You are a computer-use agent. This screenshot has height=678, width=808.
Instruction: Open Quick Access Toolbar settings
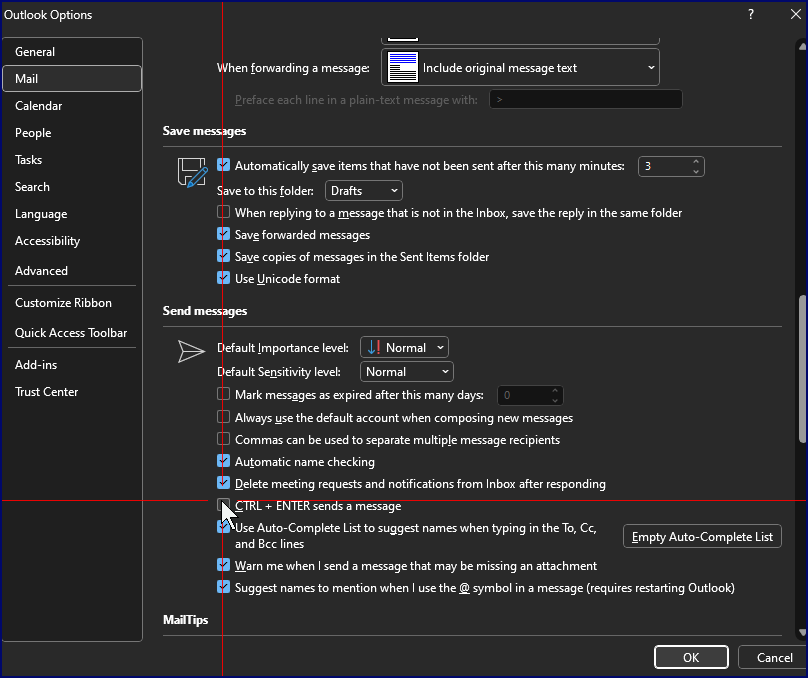point(72,332)
